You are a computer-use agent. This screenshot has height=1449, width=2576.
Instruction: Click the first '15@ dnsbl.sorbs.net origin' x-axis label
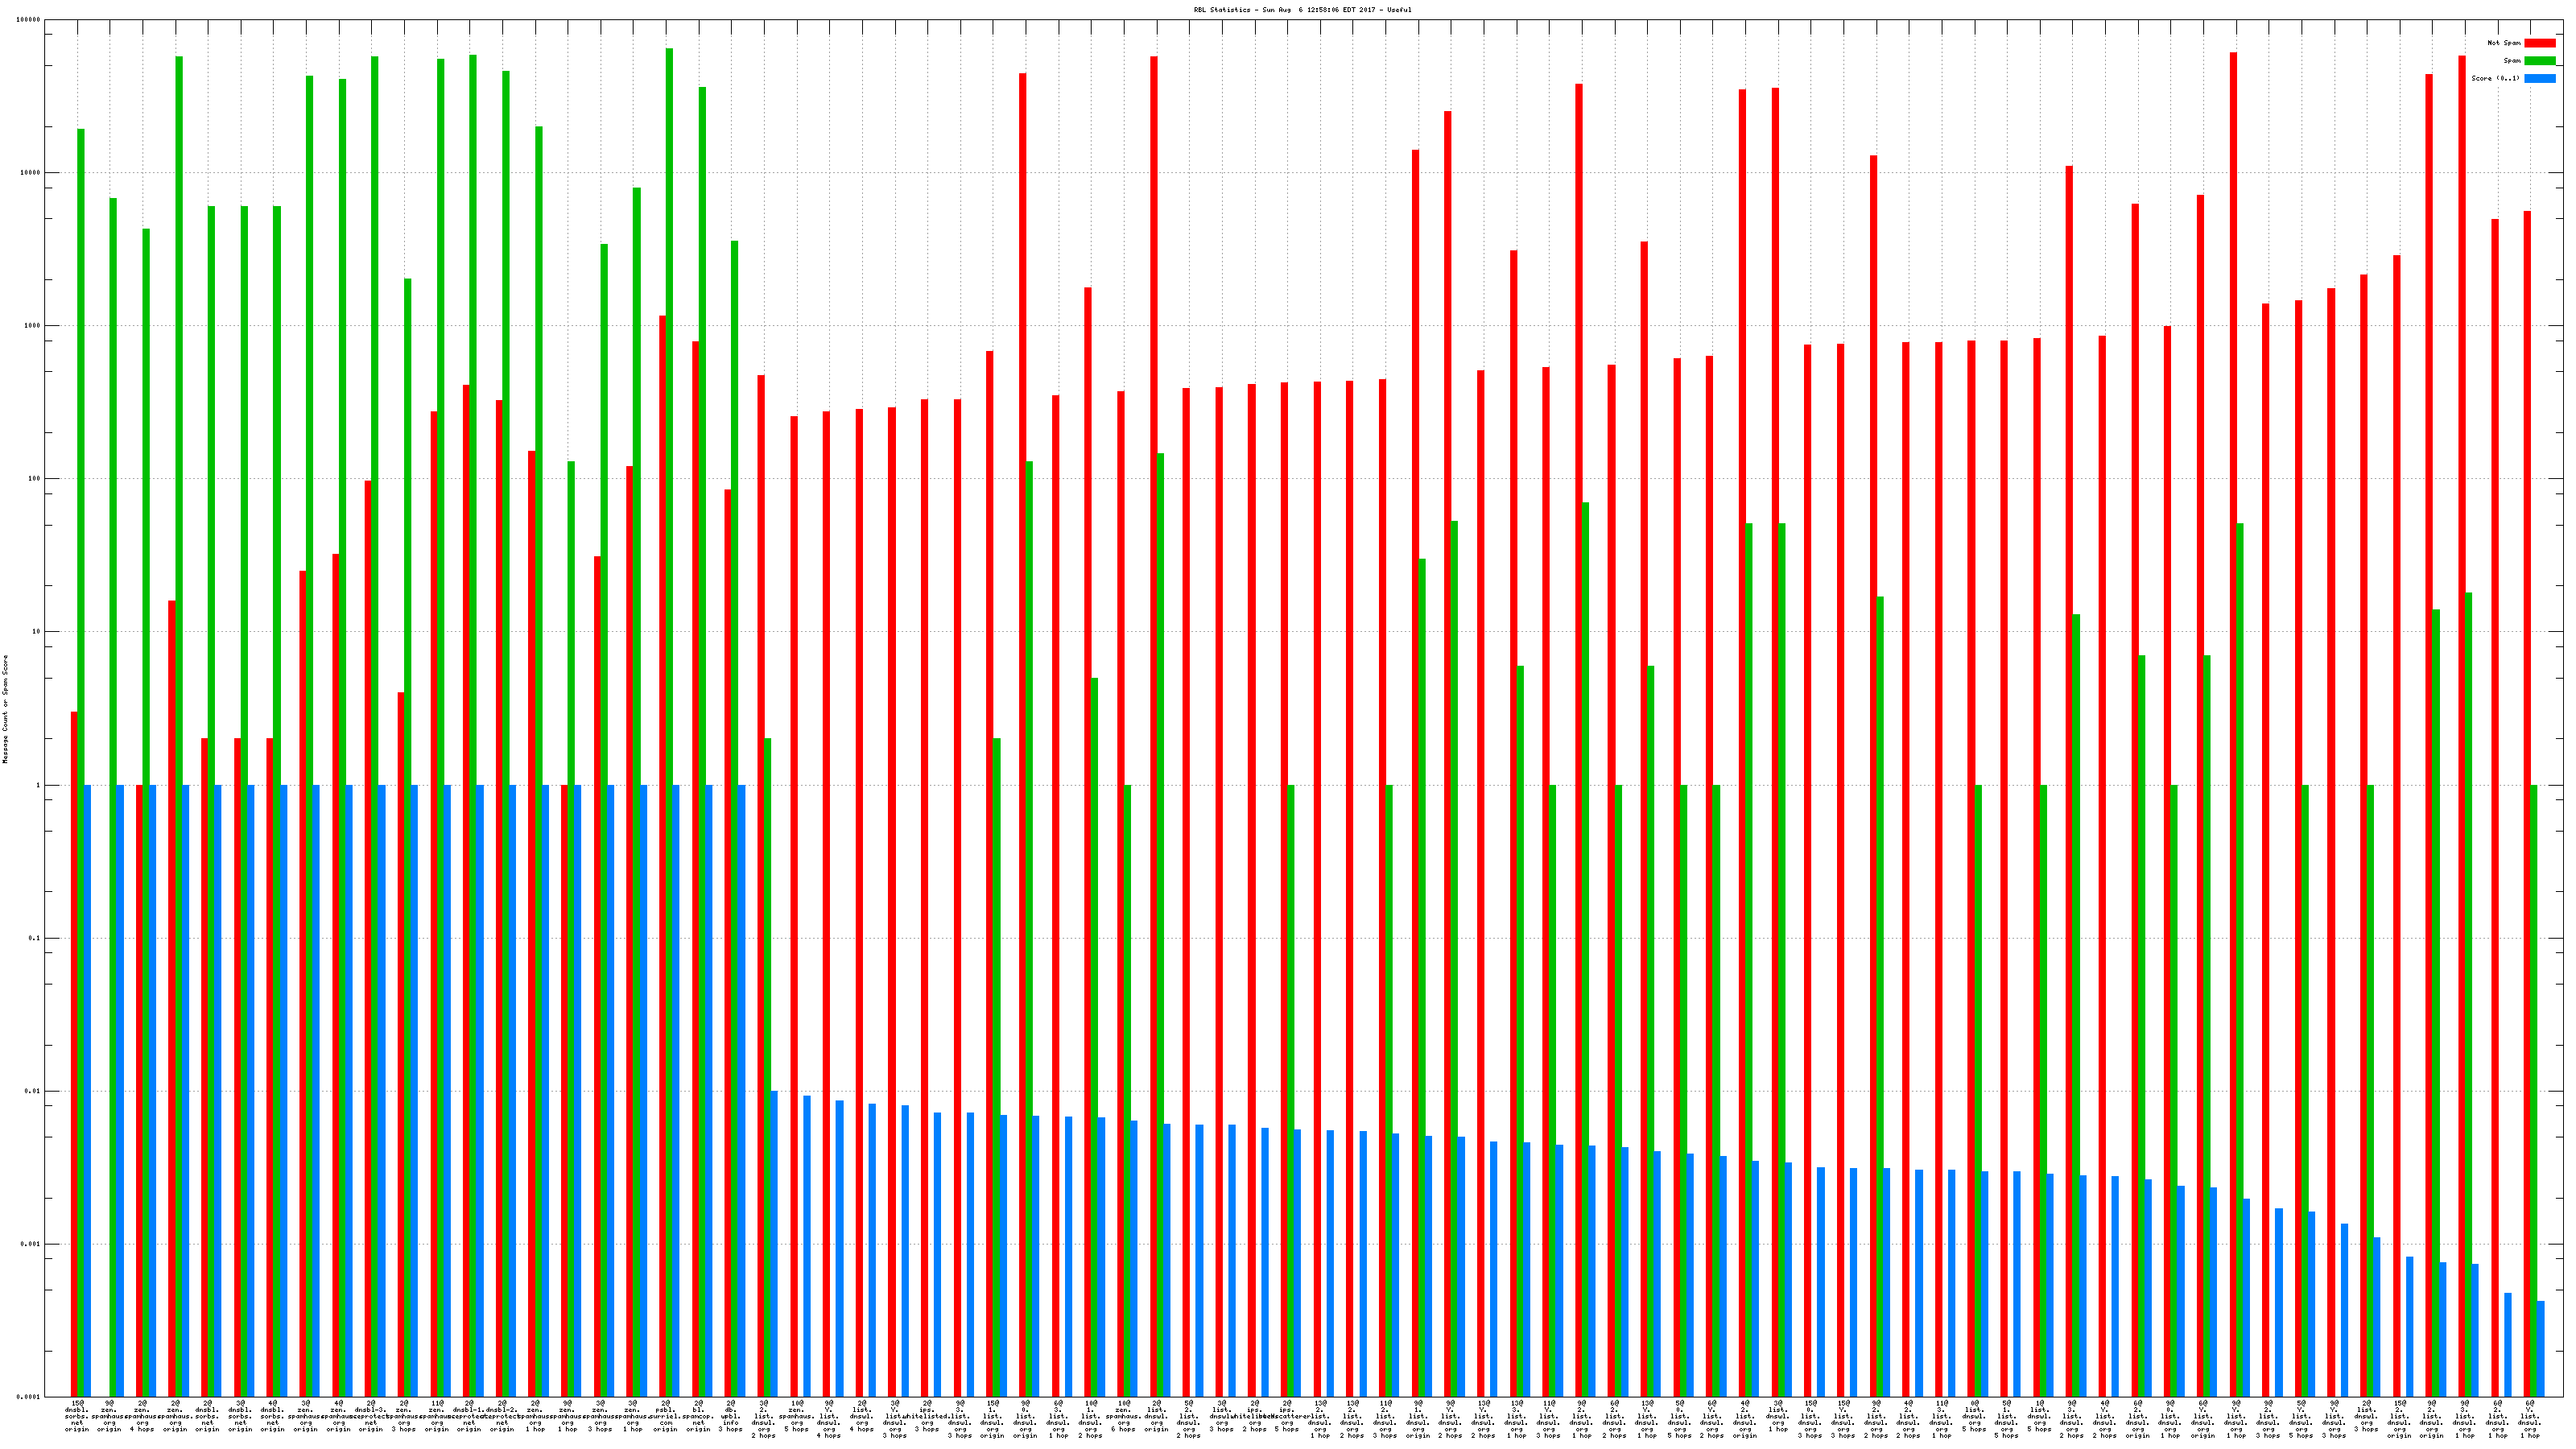tap(77, 1417)
